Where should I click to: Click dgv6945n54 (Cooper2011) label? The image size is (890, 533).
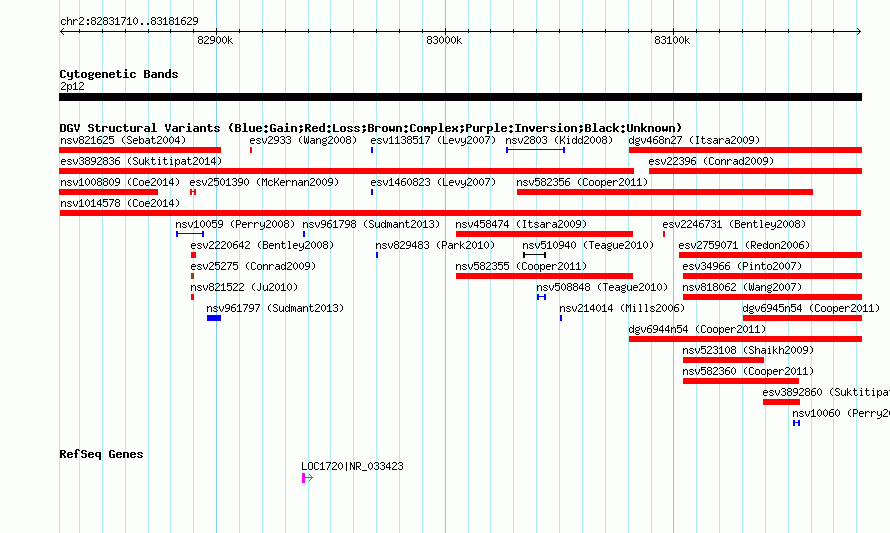(811, 308)
